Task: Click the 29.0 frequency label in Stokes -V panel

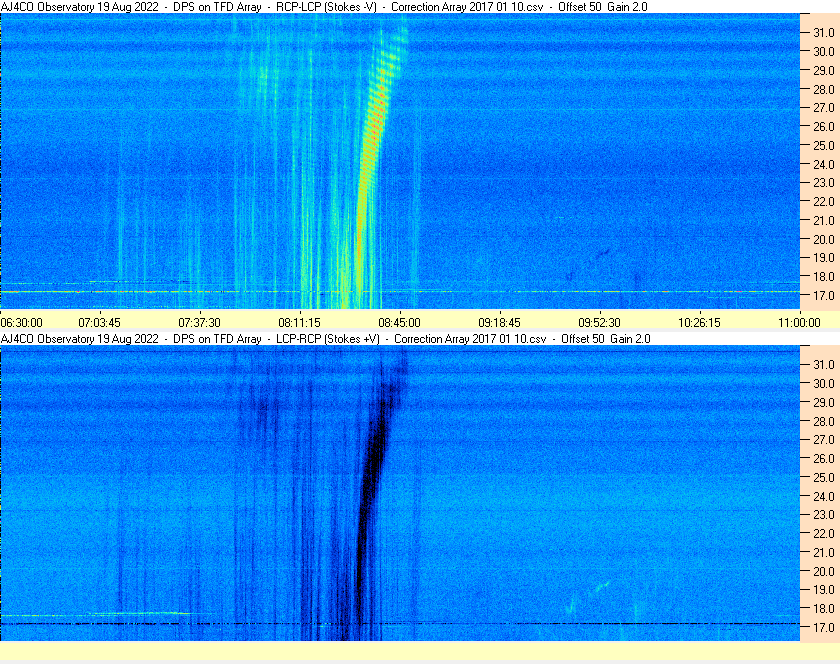Action: 824,70
